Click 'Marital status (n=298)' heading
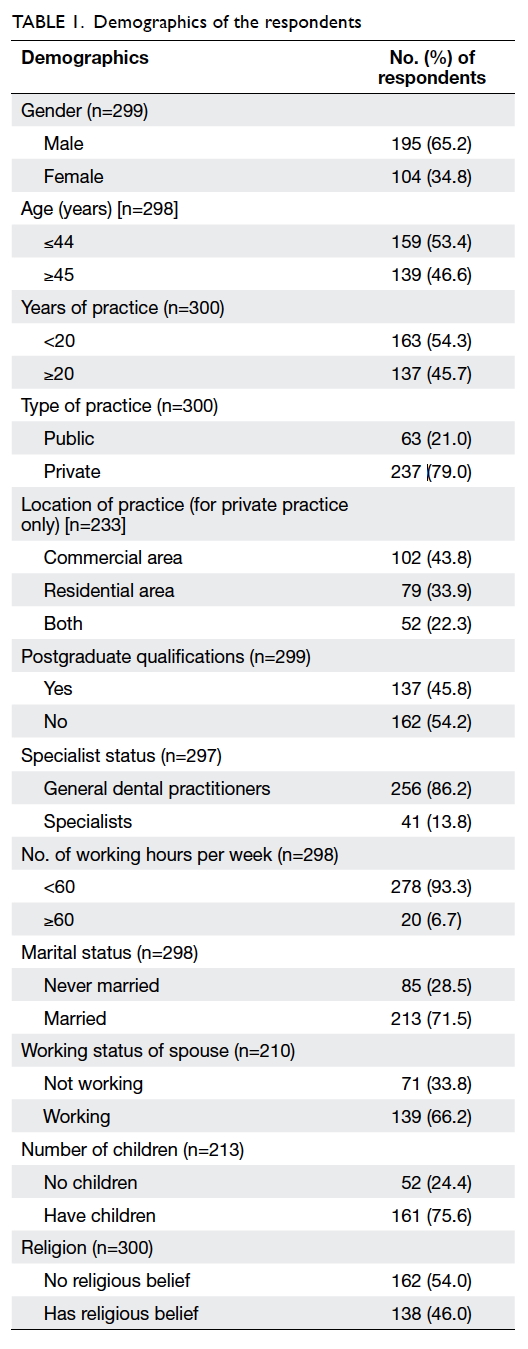This screenshot has height=1349, width=528. pyautogui.click(x=109, y=952)
